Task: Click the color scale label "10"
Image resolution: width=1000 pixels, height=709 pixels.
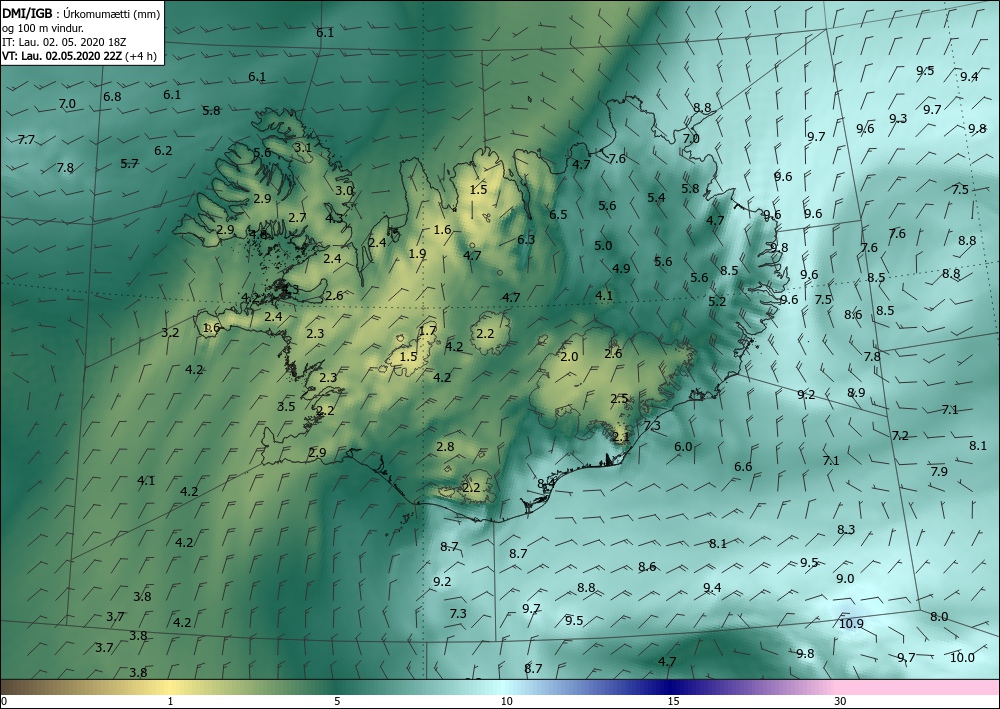Action: (x=506, y=701)
